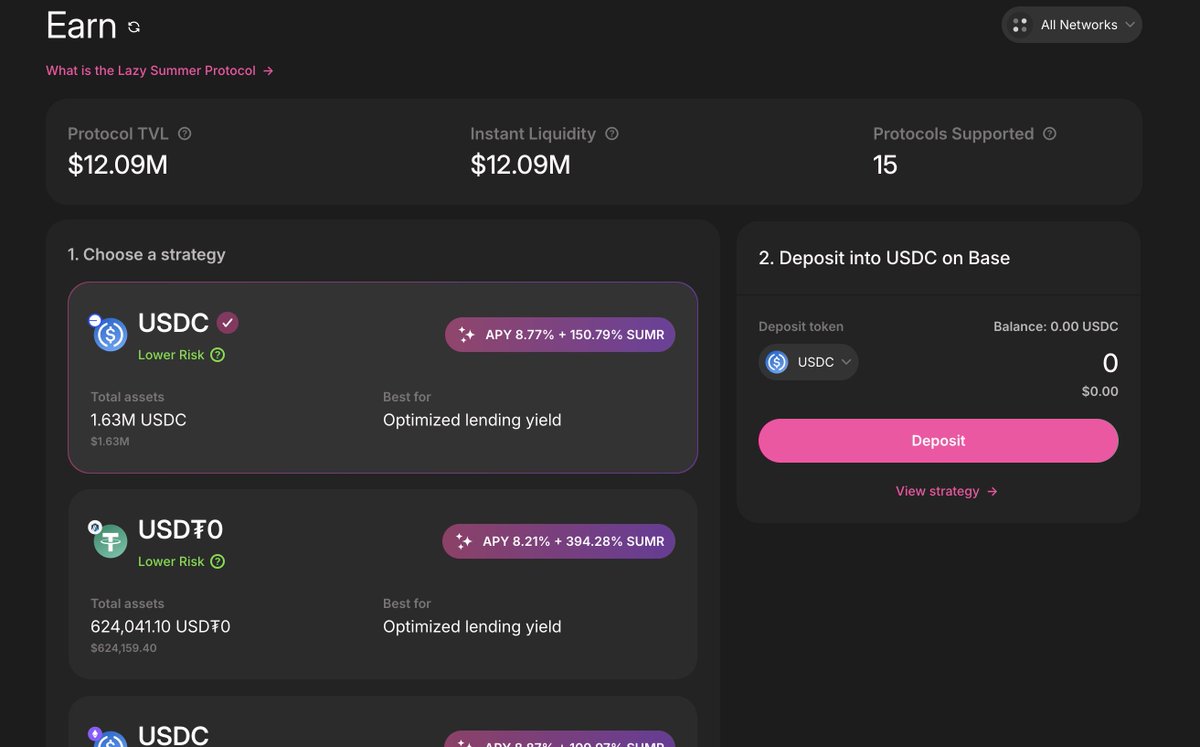Click the sparkle icon in the 8.21% APY badge
Viewport: 1200px width, 747px height.
point(463,542)
